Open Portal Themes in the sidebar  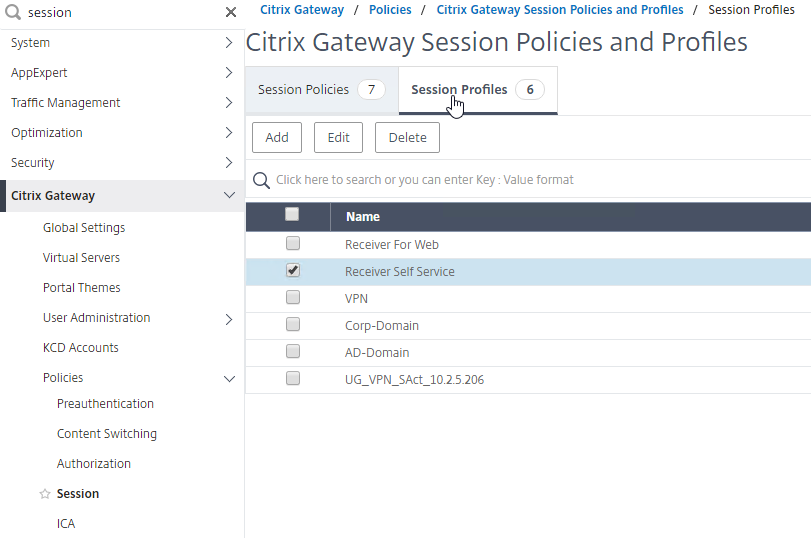82,288
